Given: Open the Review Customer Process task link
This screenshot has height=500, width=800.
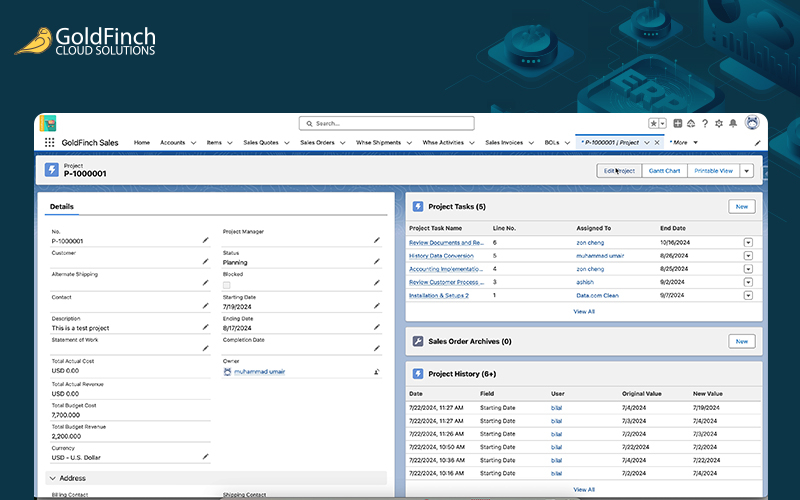Looking at the screenshot, I should 446,282.
